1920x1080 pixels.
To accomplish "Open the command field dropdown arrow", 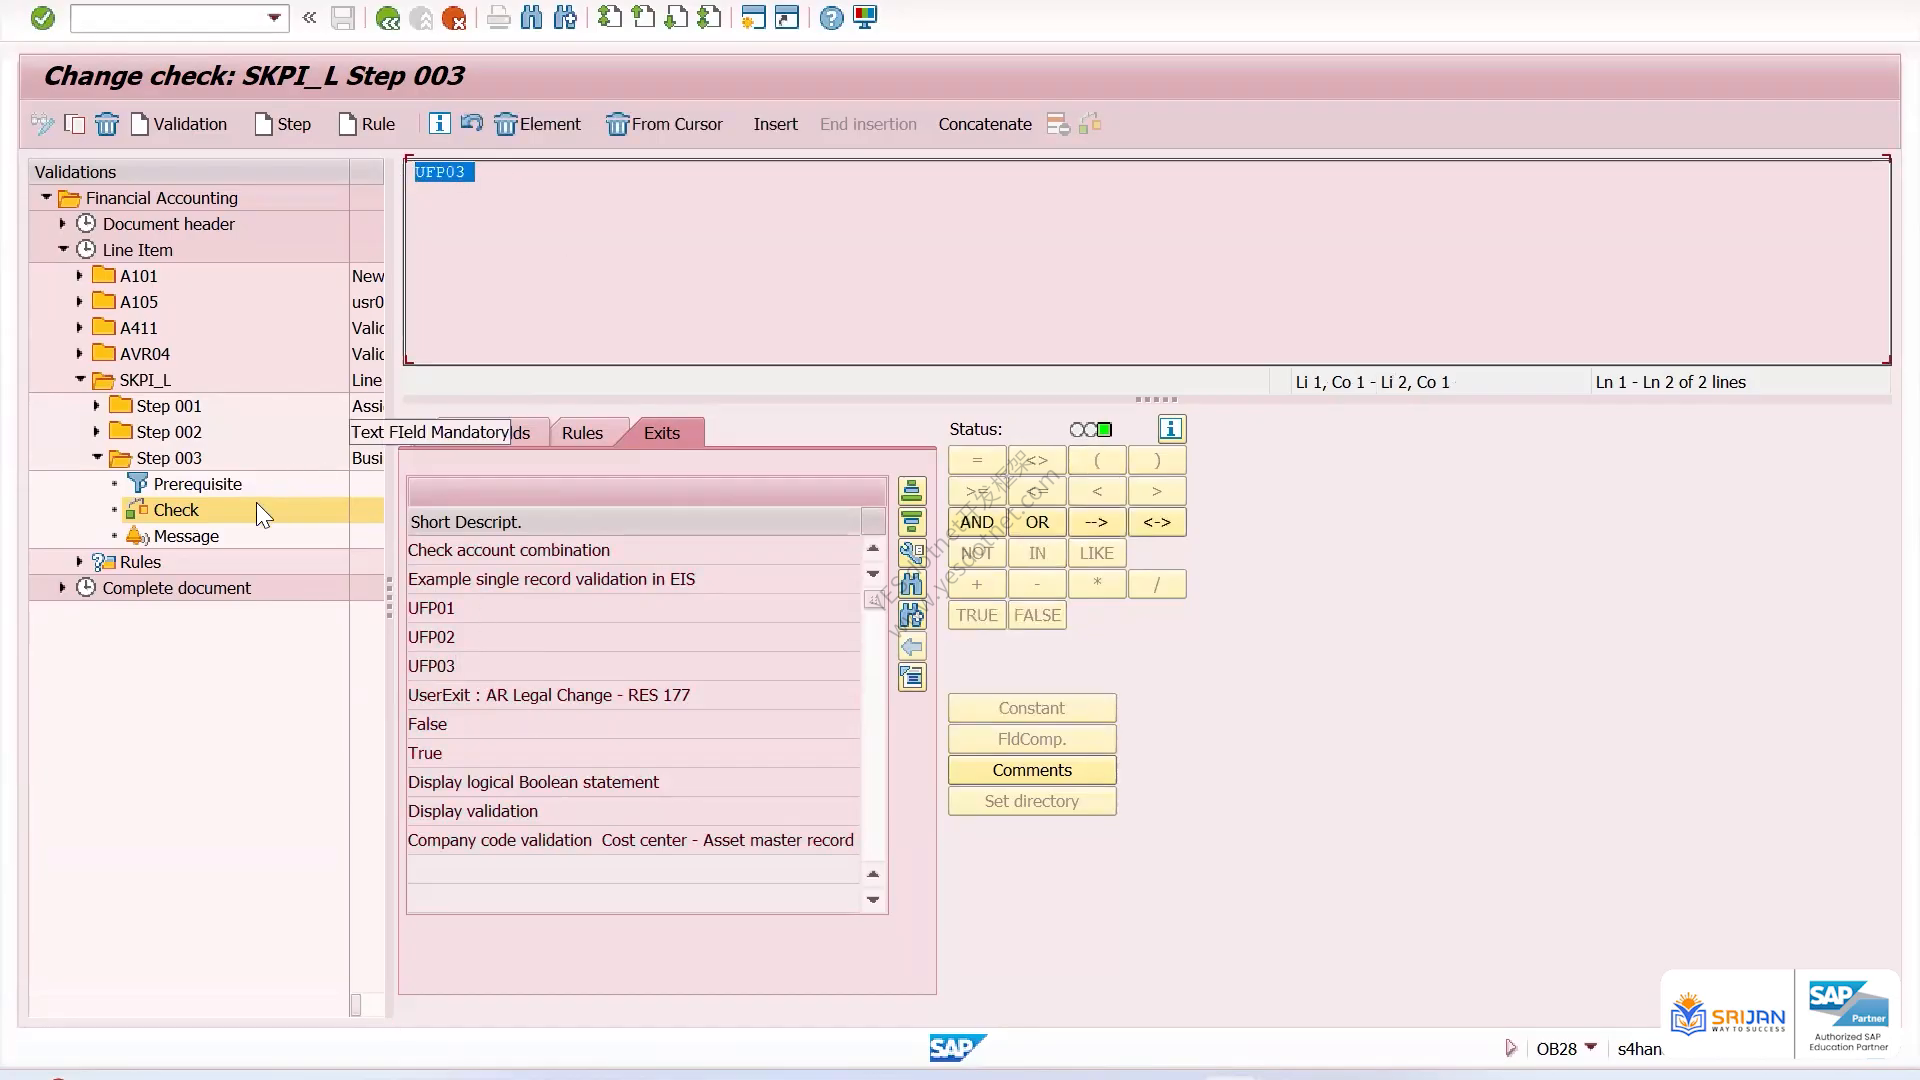I will (x=274, y=18).
